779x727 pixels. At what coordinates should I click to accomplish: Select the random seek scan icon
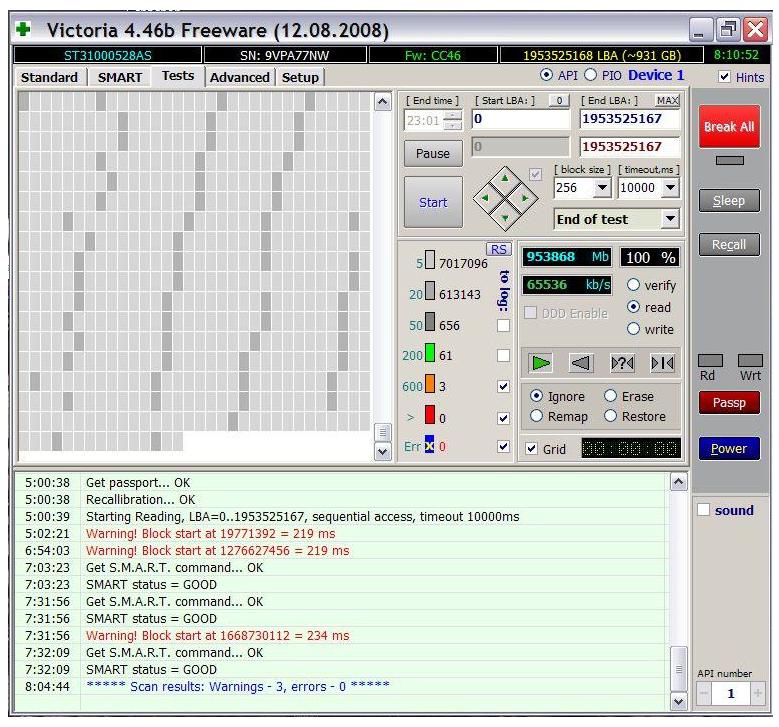click(x=622, y=363)
